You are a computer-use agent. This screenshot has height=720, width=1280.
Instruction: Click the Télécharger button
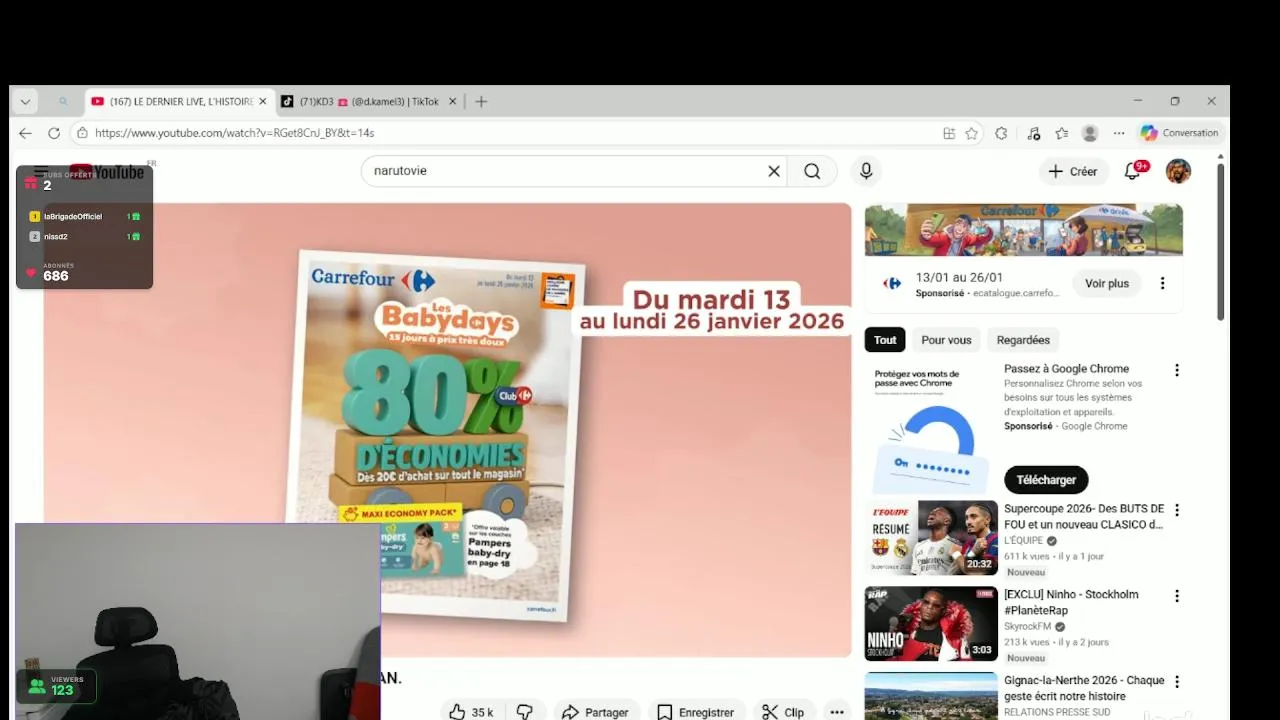1046,480
